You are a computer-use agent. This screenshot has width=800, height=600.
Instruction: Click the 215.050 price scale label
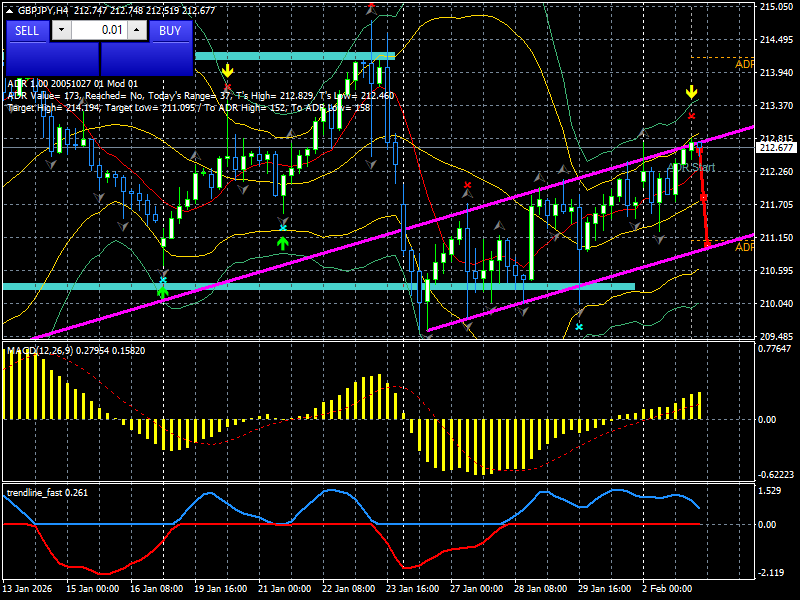click(x=776, y=7)
